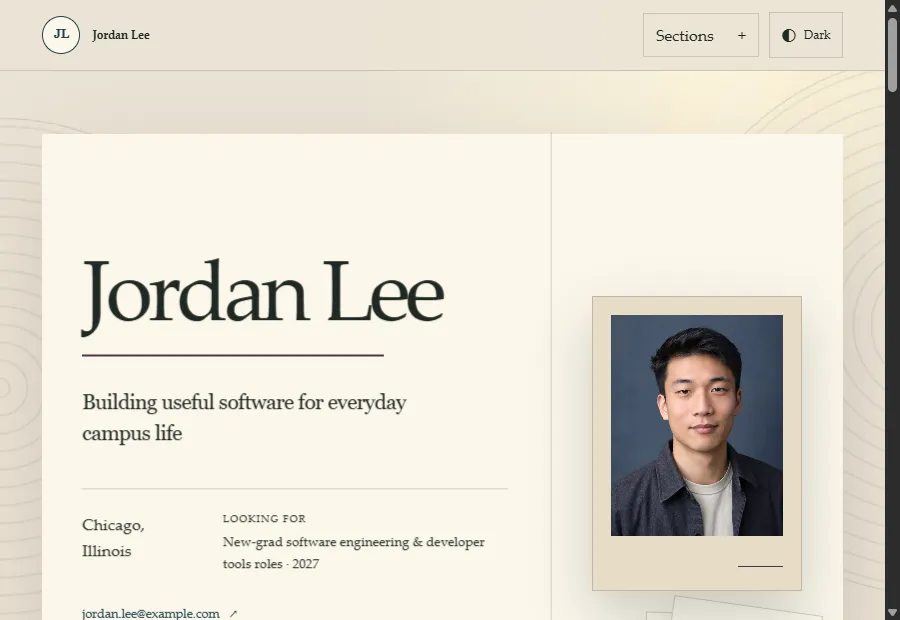This screenshot has height=620, width=900.
Task: Click the arrow icon beside the email
Action: (233, 614)
